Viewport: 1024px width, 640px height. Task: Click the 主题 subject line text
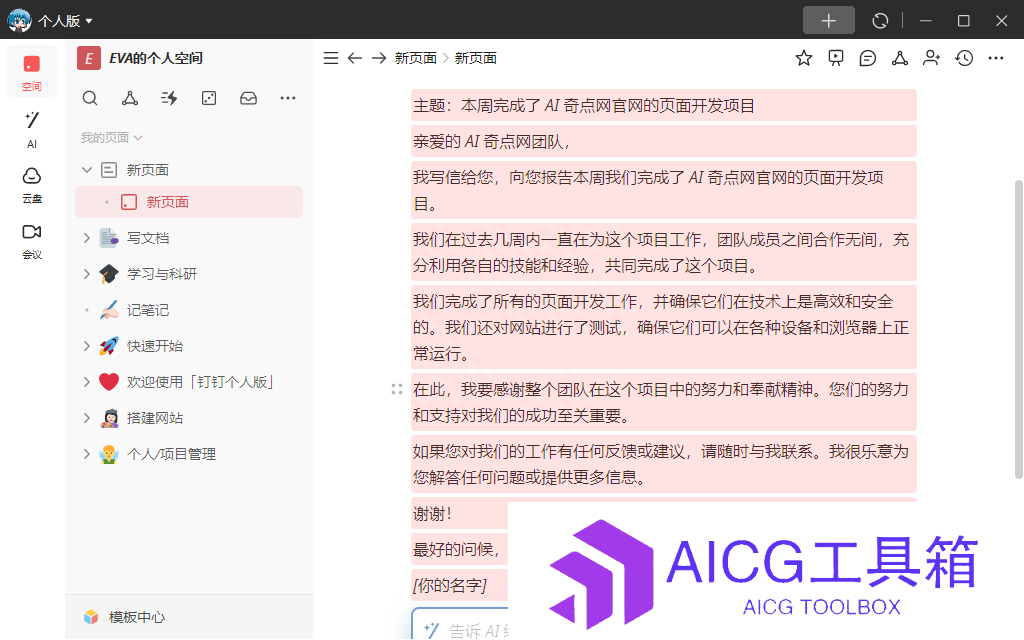[584, 106]
